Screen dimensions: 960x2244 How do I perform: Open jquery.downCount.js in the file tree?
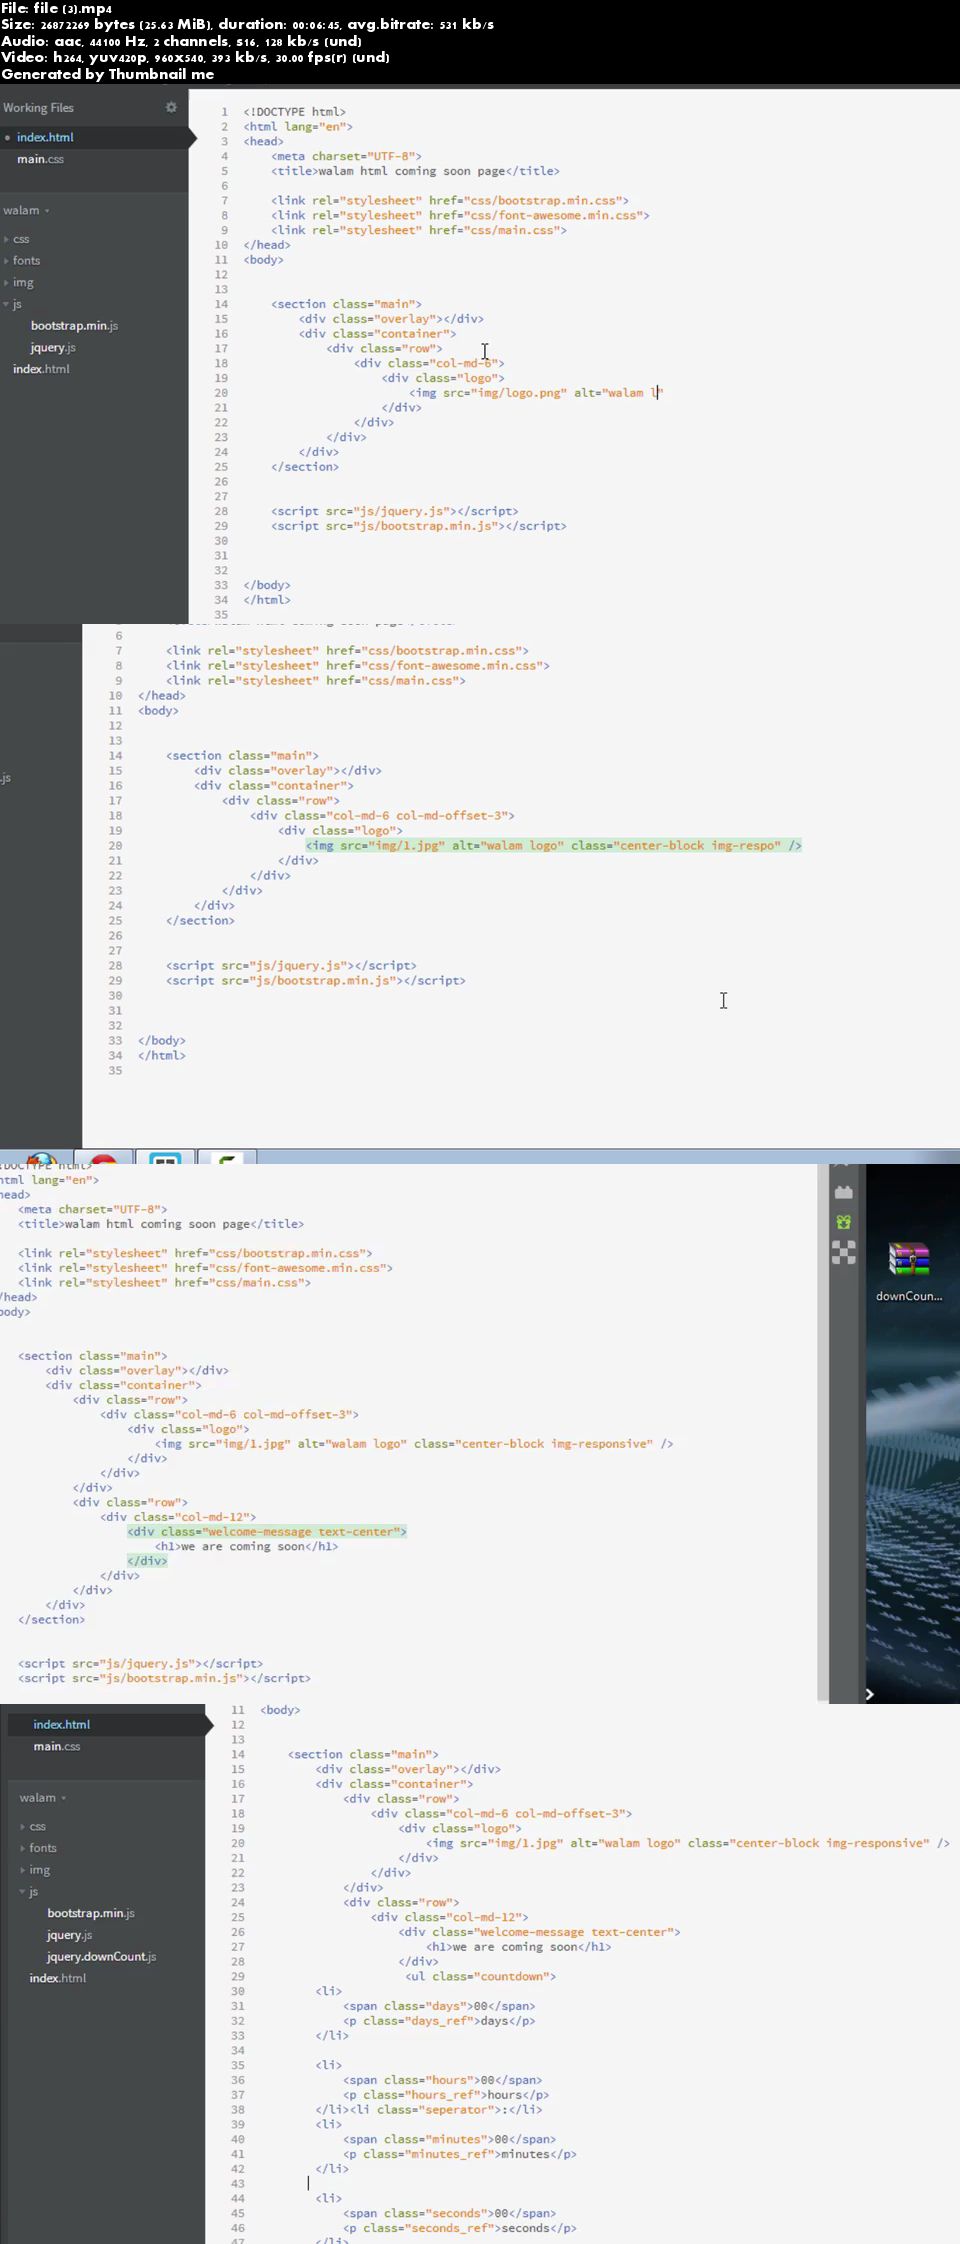pyautogui.click(x=101, y=1956)
